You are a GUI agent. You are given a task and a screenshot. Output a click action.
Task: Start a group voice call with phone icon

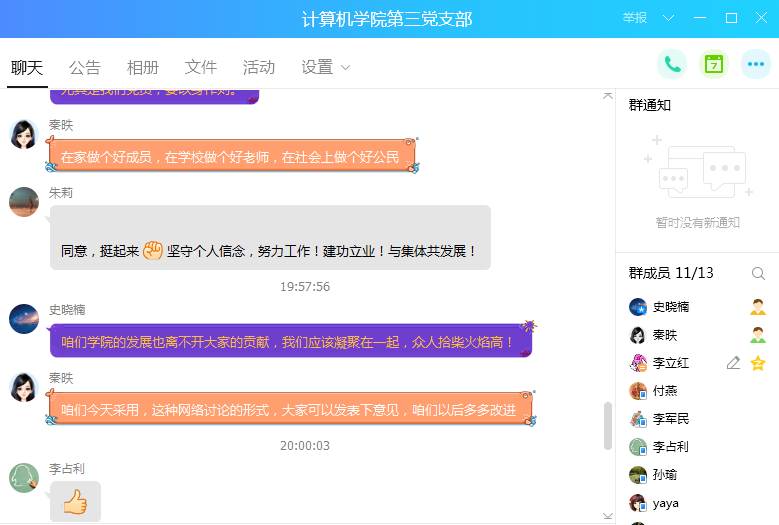672,64
